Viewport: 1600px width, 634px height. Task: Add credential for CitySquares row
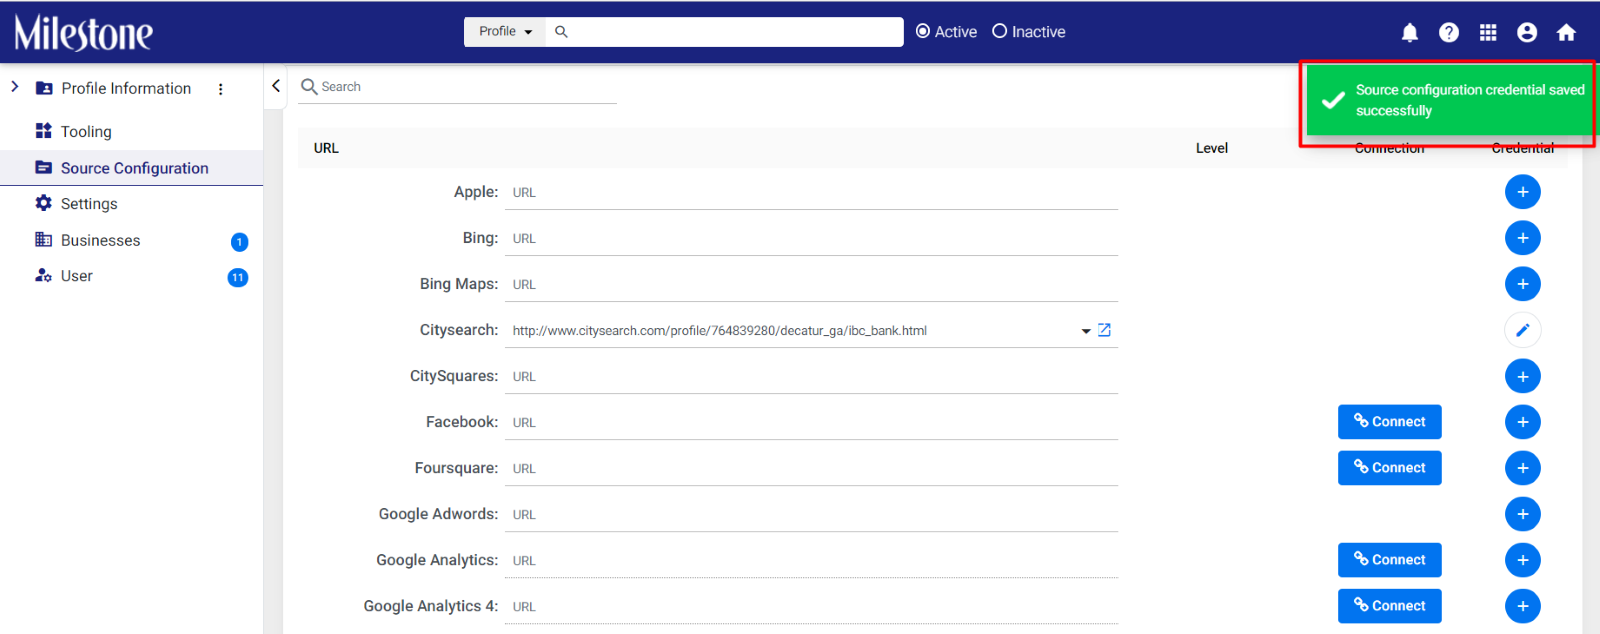pyautogui.click(x=1523, y=376)
